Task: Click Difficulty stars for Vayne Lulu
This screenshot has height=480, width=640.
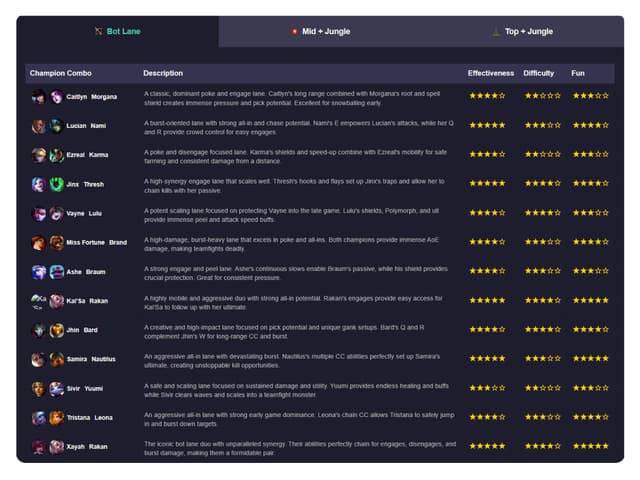Action: click(x=543, y=213)
